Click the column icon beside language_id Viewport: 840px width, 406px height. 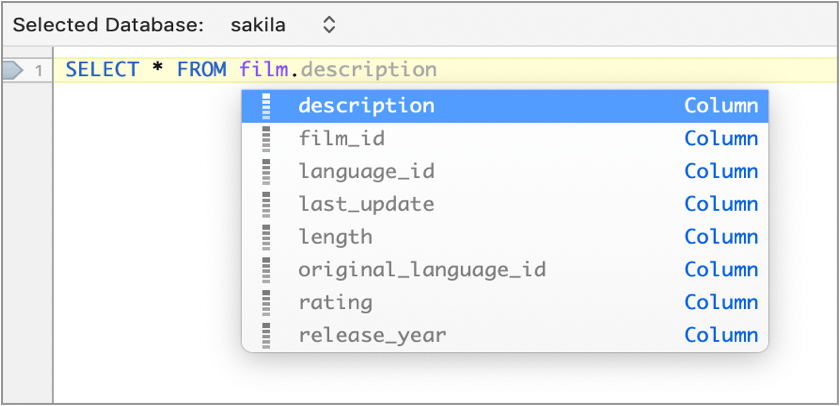[x=266, y=171]
